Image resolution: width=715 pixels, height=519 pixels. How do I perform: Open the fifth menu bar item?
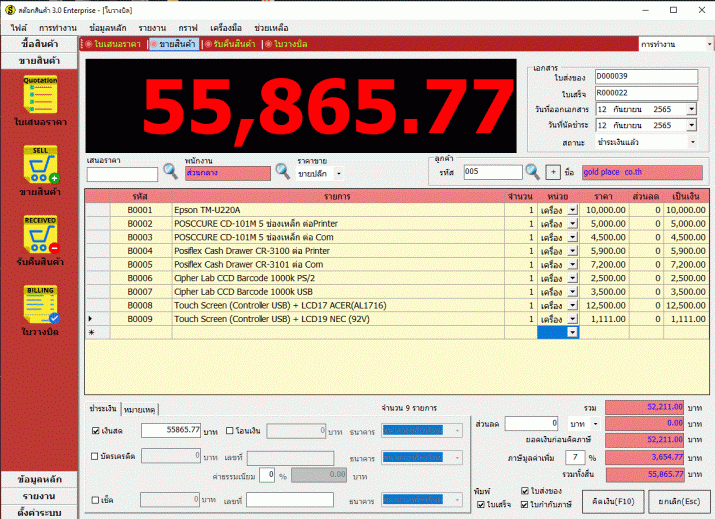point(188,28)
